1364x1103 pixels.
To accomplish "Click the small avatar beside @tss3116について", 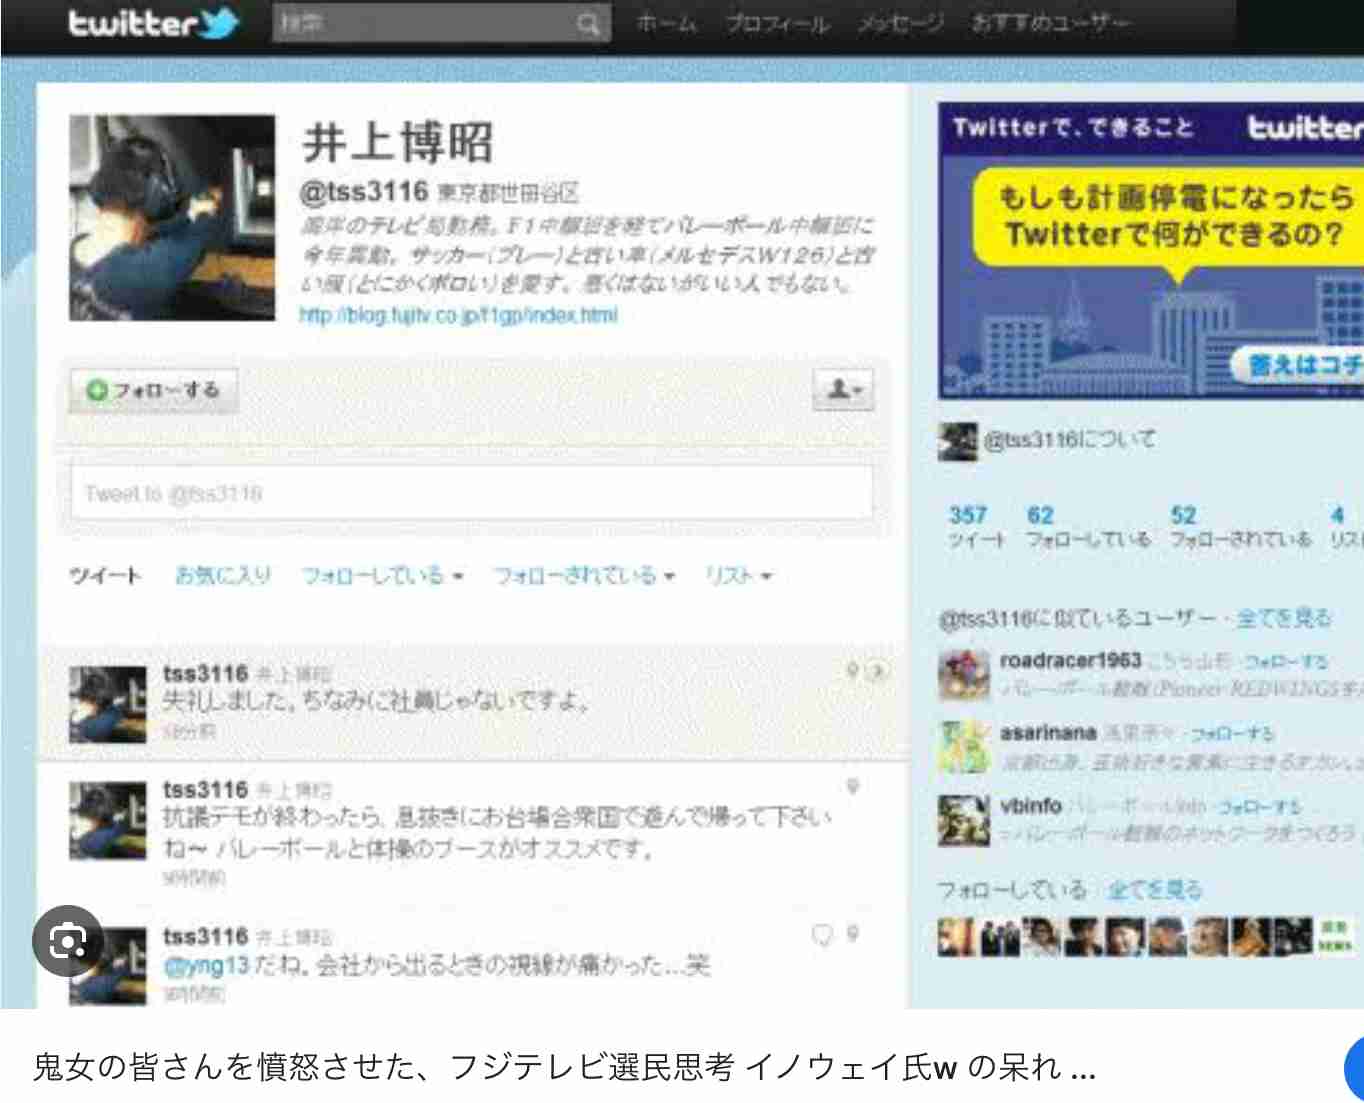I will pyautogui.click(x=957, y=441).
